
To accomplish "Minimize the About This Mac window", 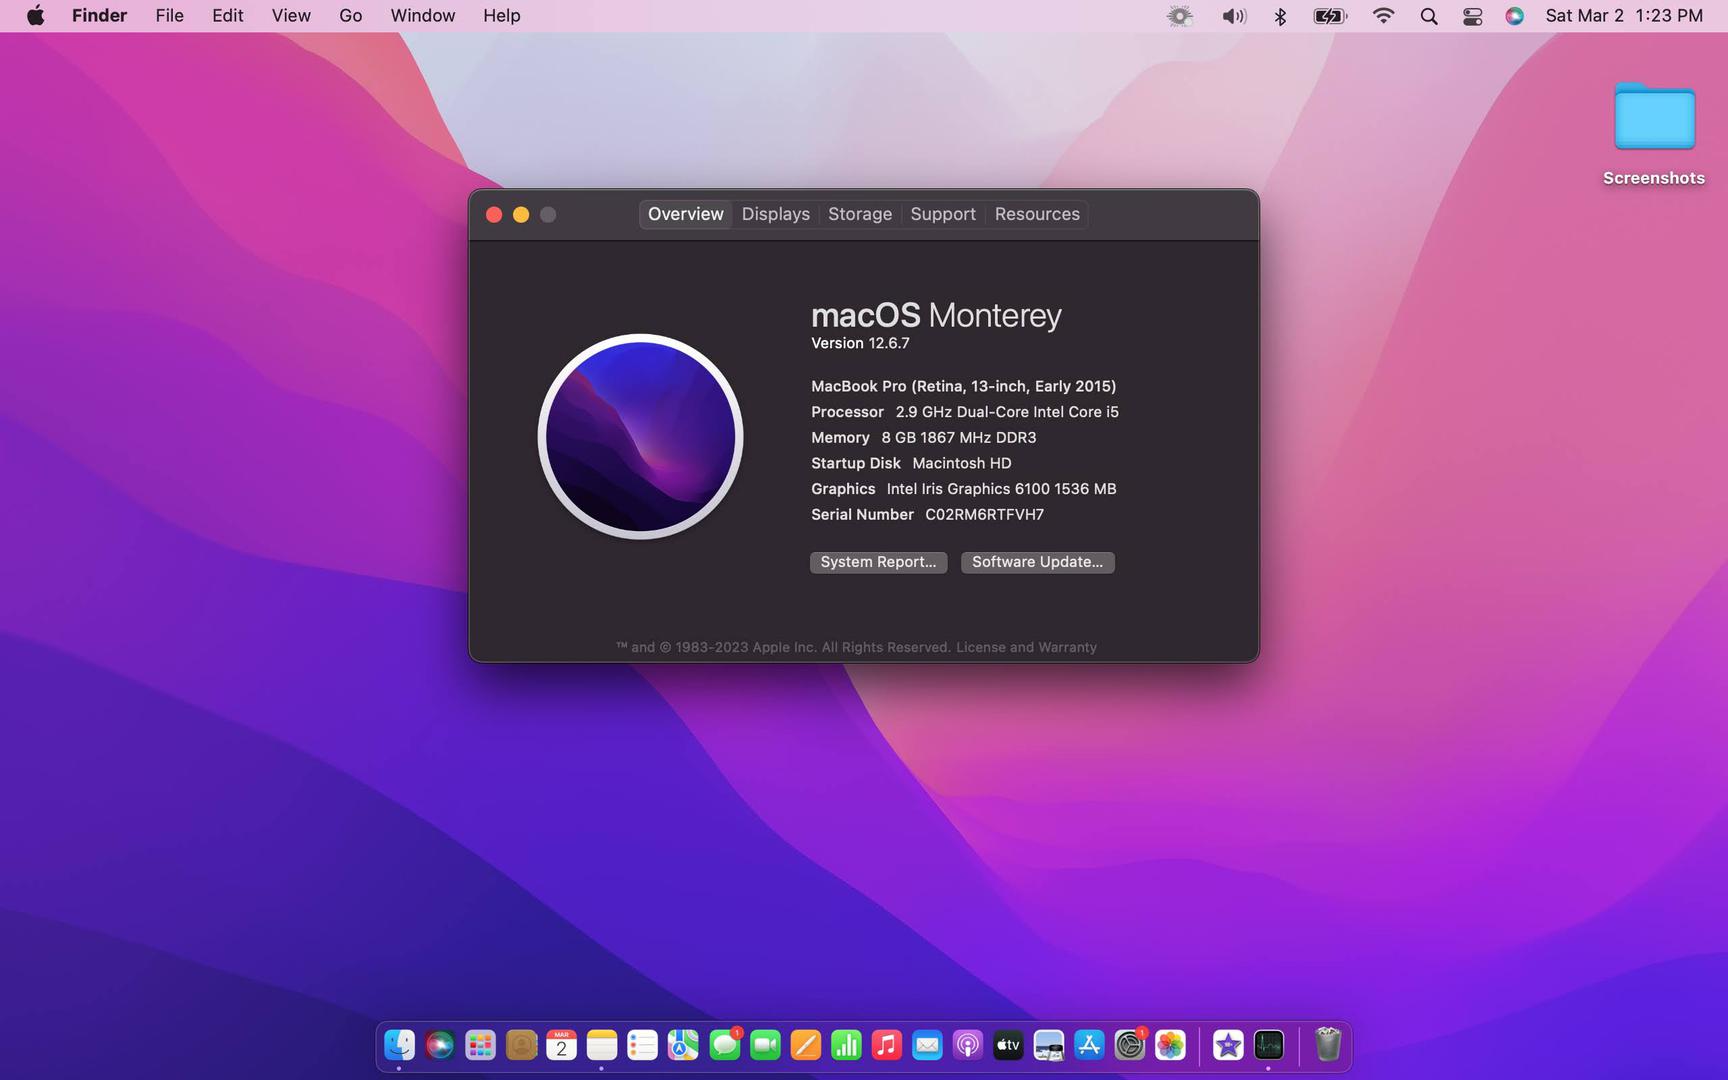I will click(x=521, y=215).
